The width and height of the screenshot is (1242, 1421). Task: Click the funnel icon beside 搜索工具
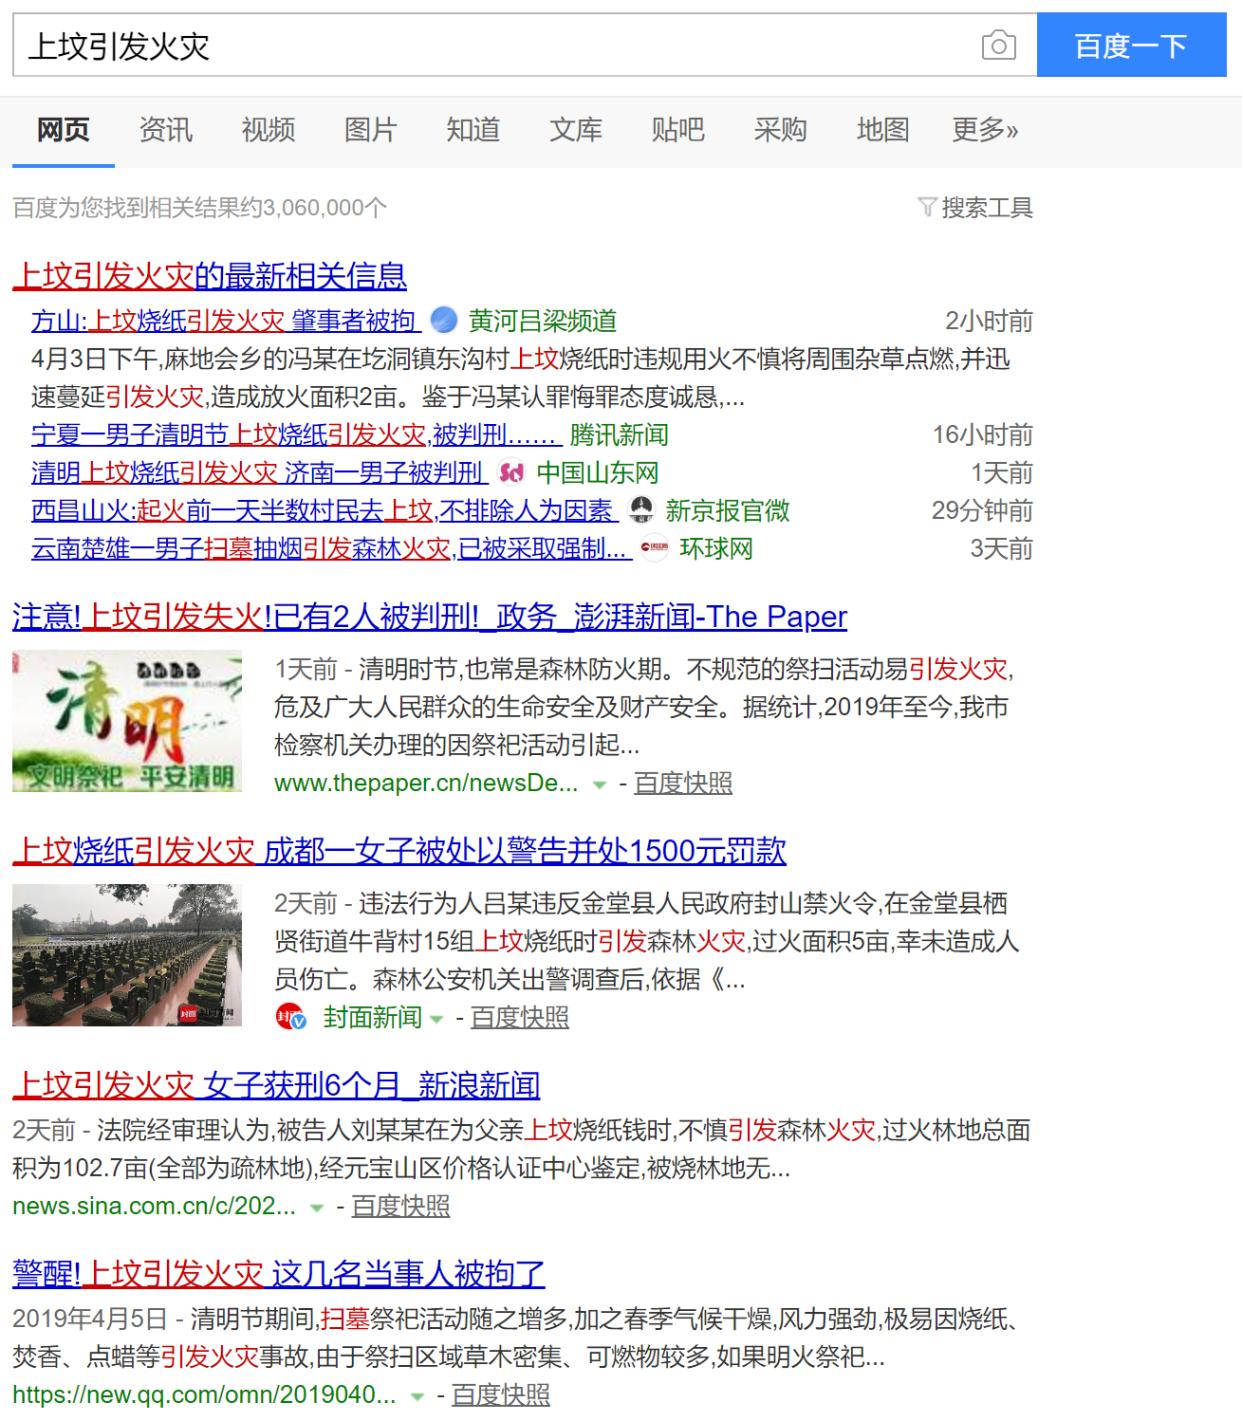coord(927,208)
